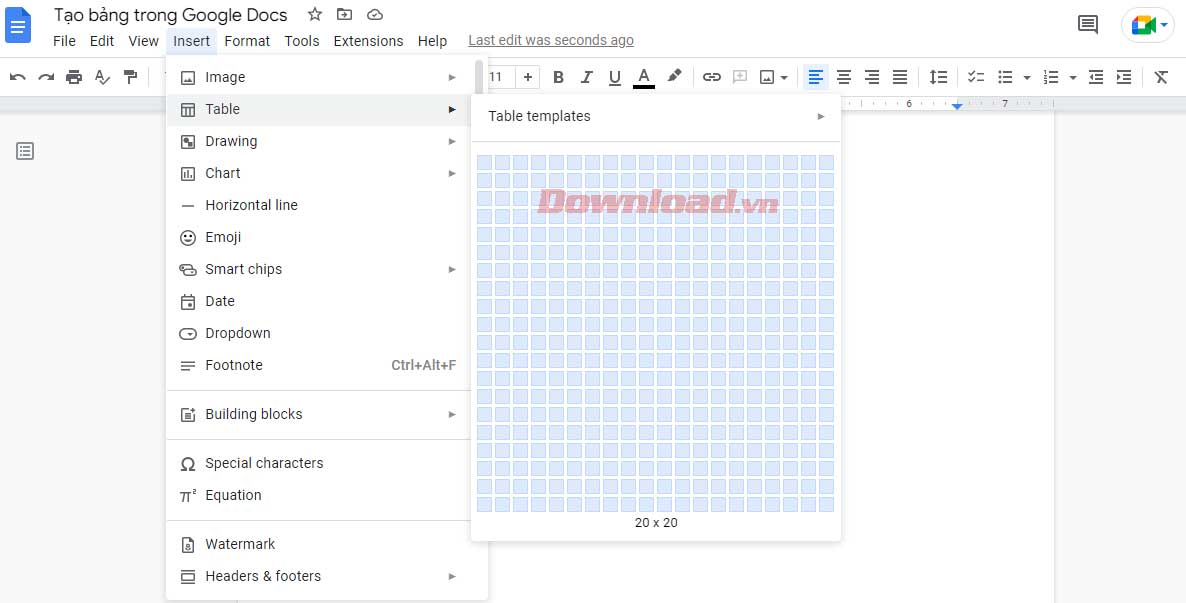Click the font size increase button
Viewport: 1186px width, 603px height.
pos(527,76)
